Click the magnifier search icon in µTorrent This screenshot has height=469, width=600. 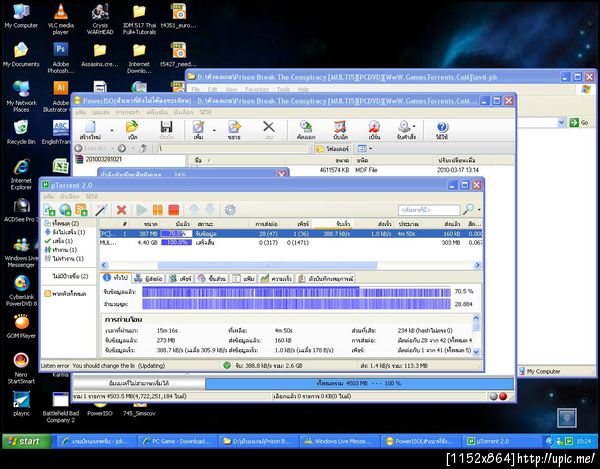coord(468,209)
